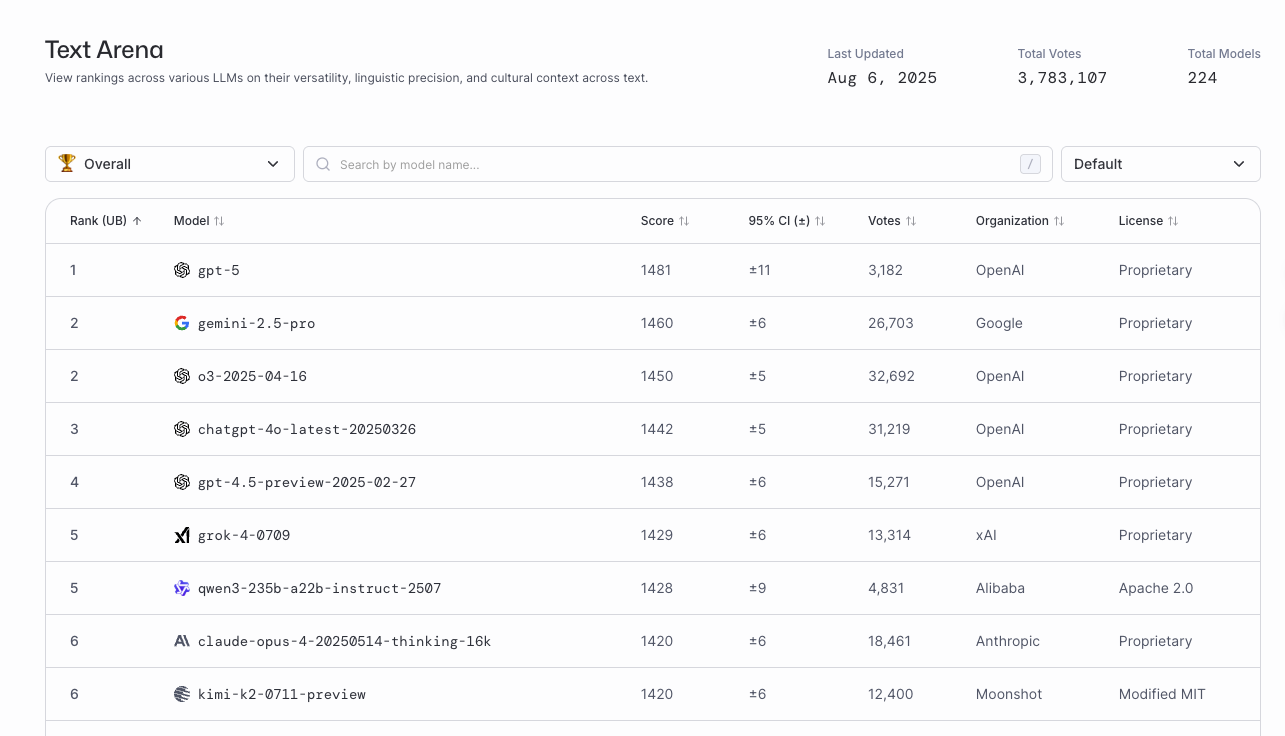Click the Alibaba organization cell

click(1000, 588)
